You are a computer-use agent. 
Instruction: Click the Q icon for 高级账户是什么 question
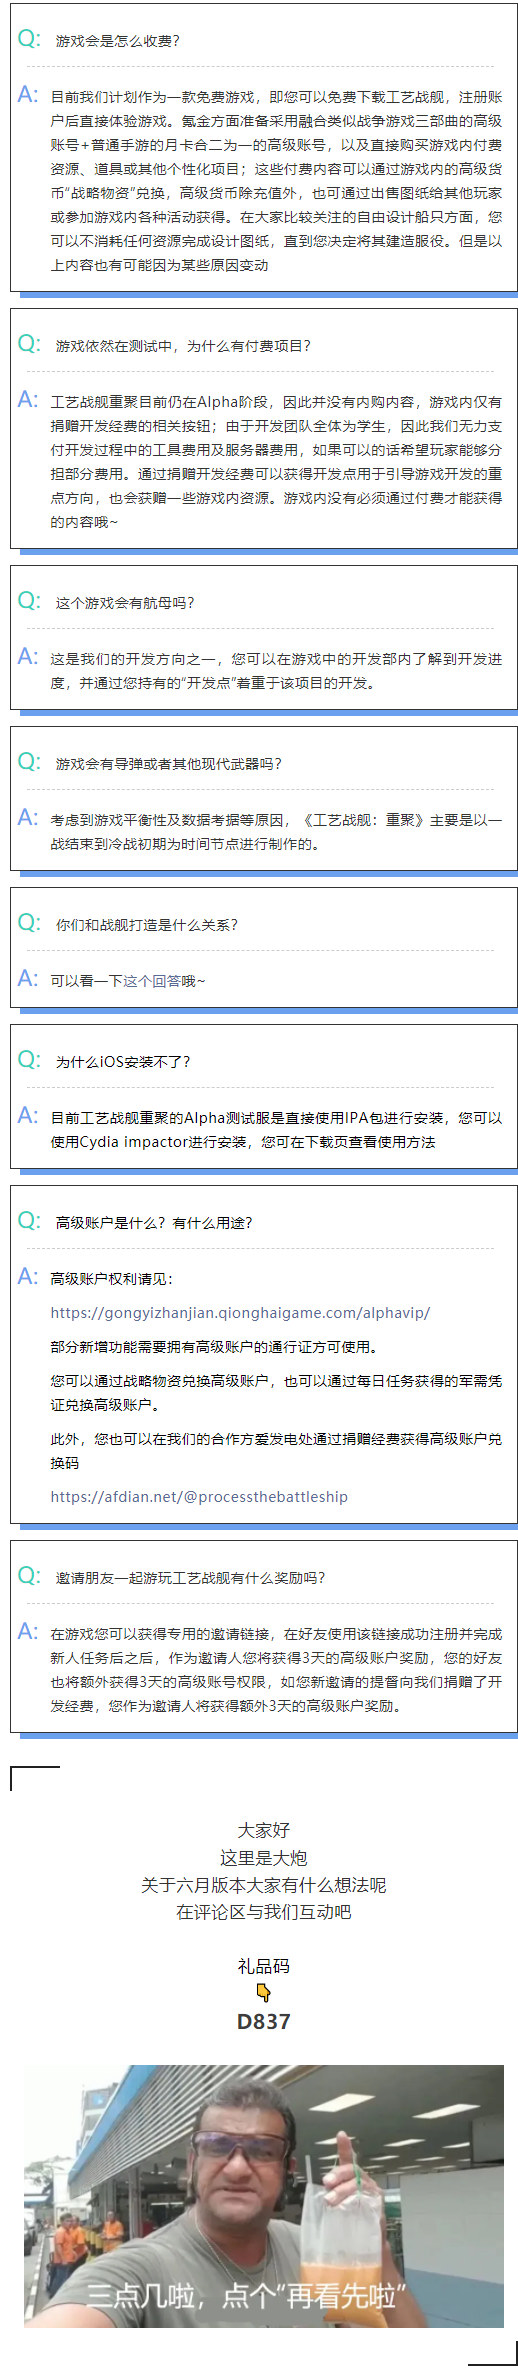click(29, 1221)
